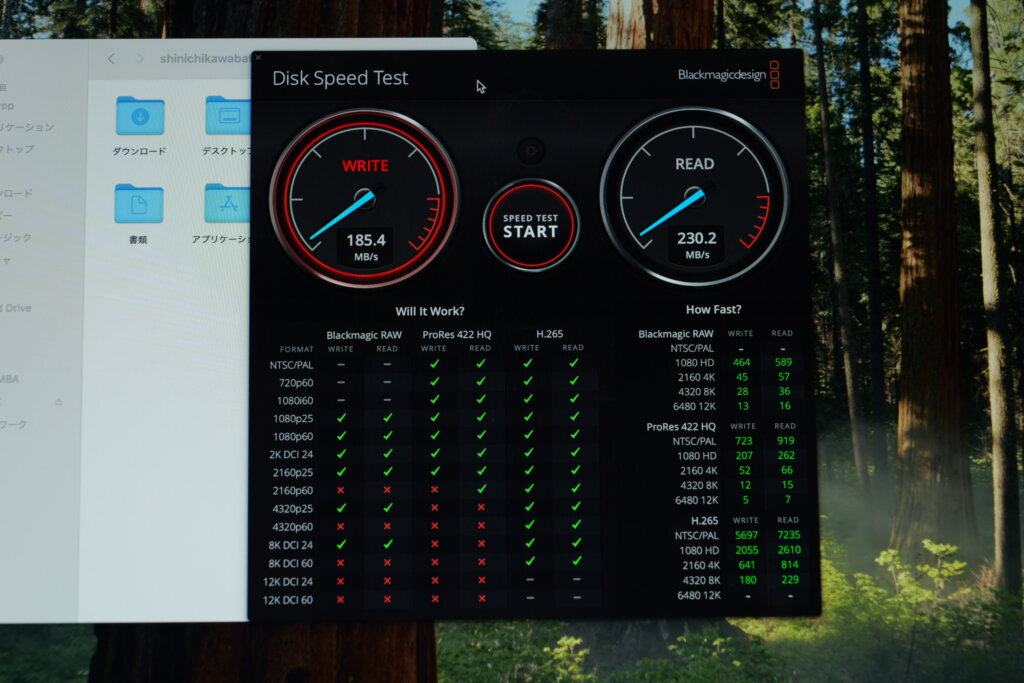Open the 書類 folder in Finder
Screen dimensions: 1024x683
click(138, 214)
